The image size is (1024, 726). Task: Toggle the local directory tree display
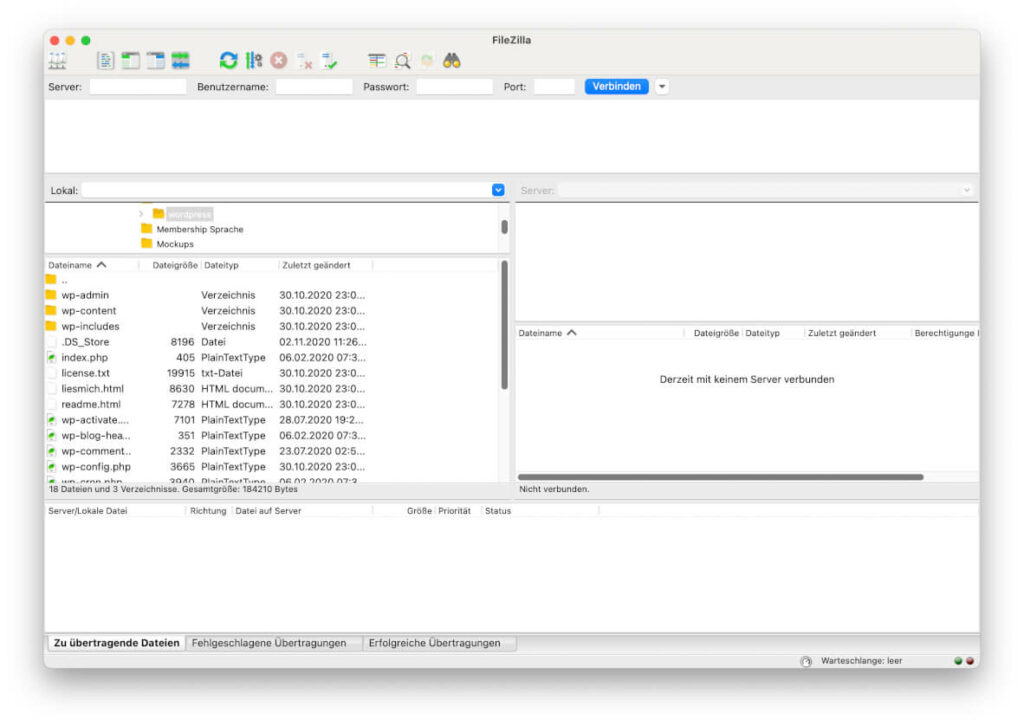130,61
